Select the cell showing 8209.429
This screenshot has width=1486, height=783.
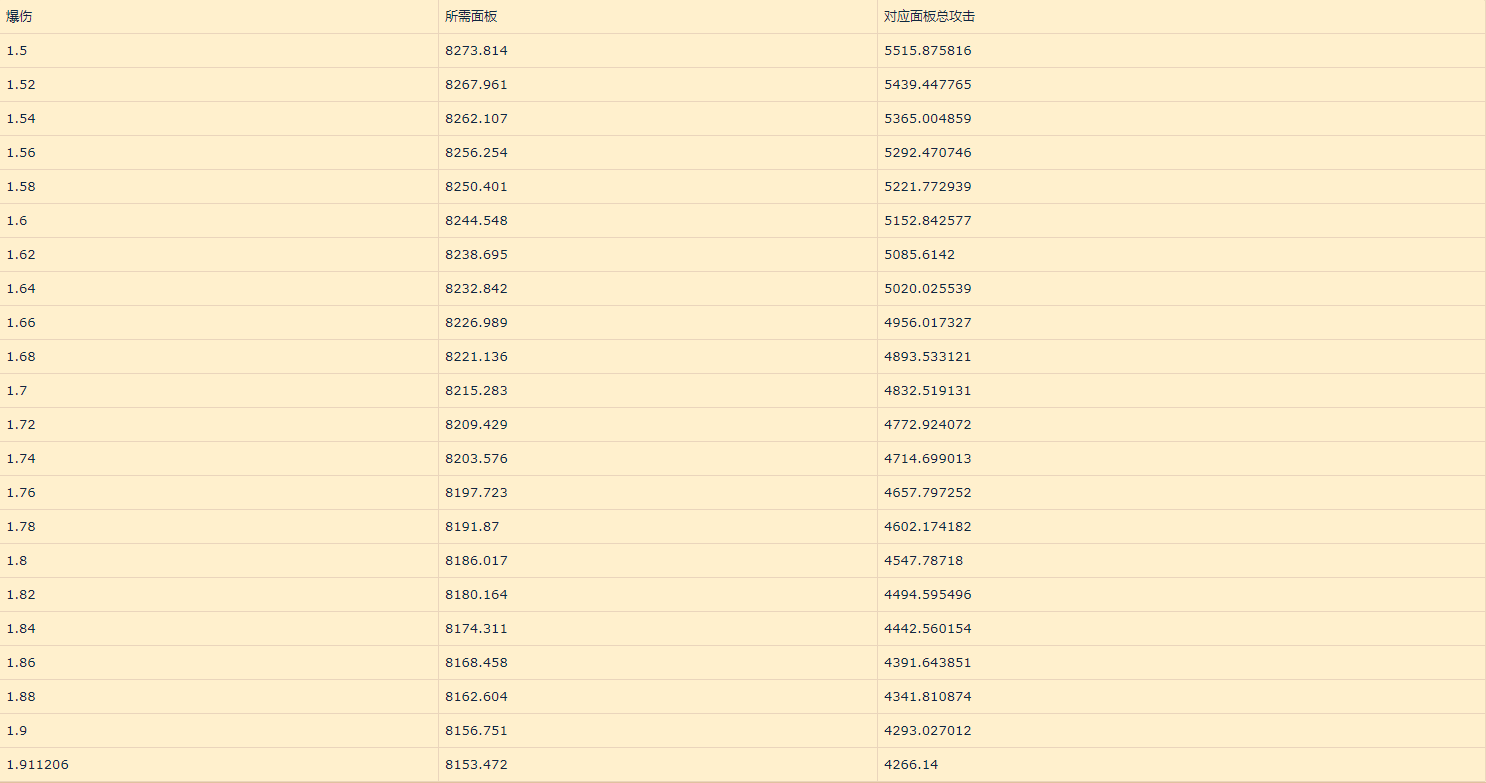pyautogui.click(x=658, y=424)
